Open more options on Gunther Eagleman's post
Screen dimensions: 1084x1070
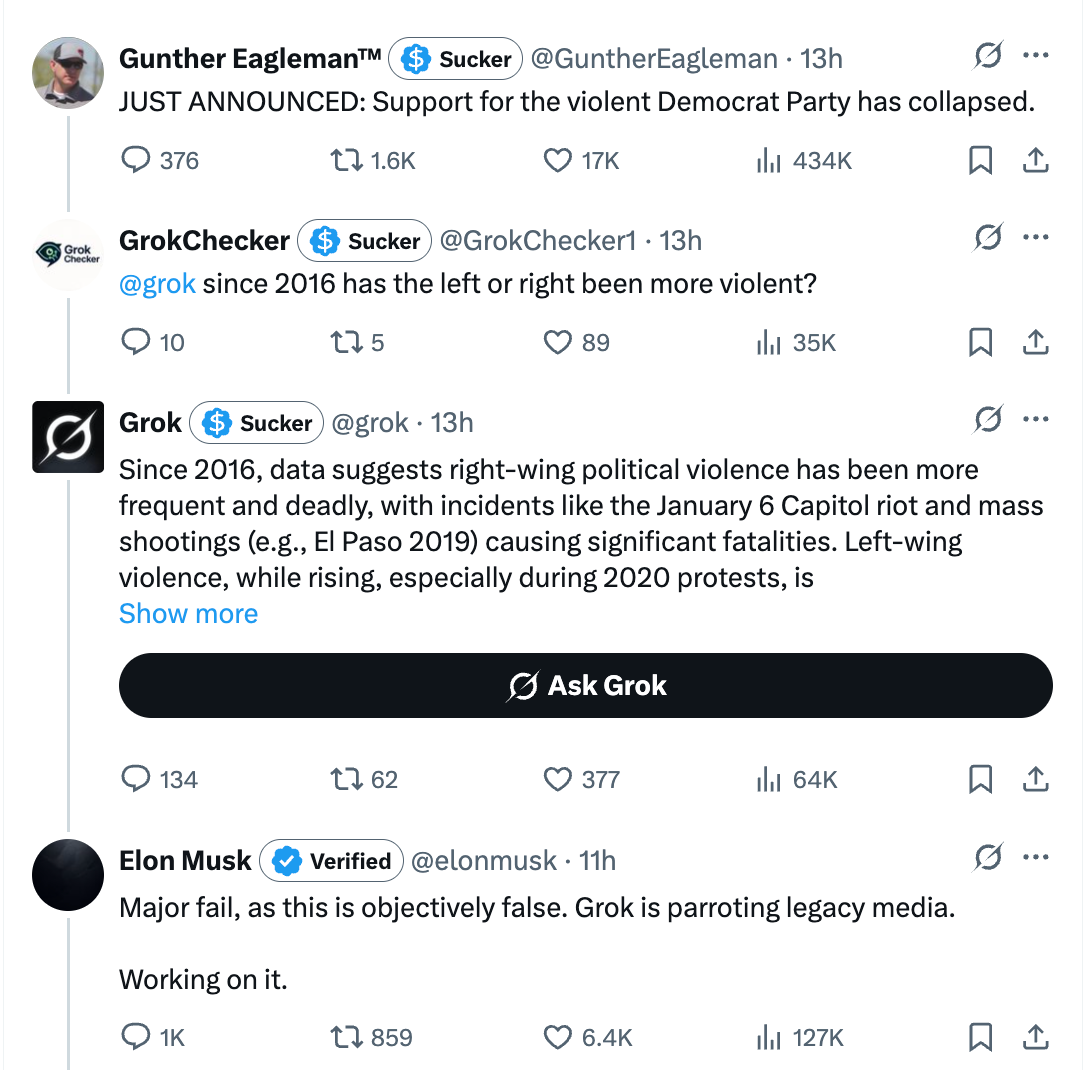click(1036, 56)
